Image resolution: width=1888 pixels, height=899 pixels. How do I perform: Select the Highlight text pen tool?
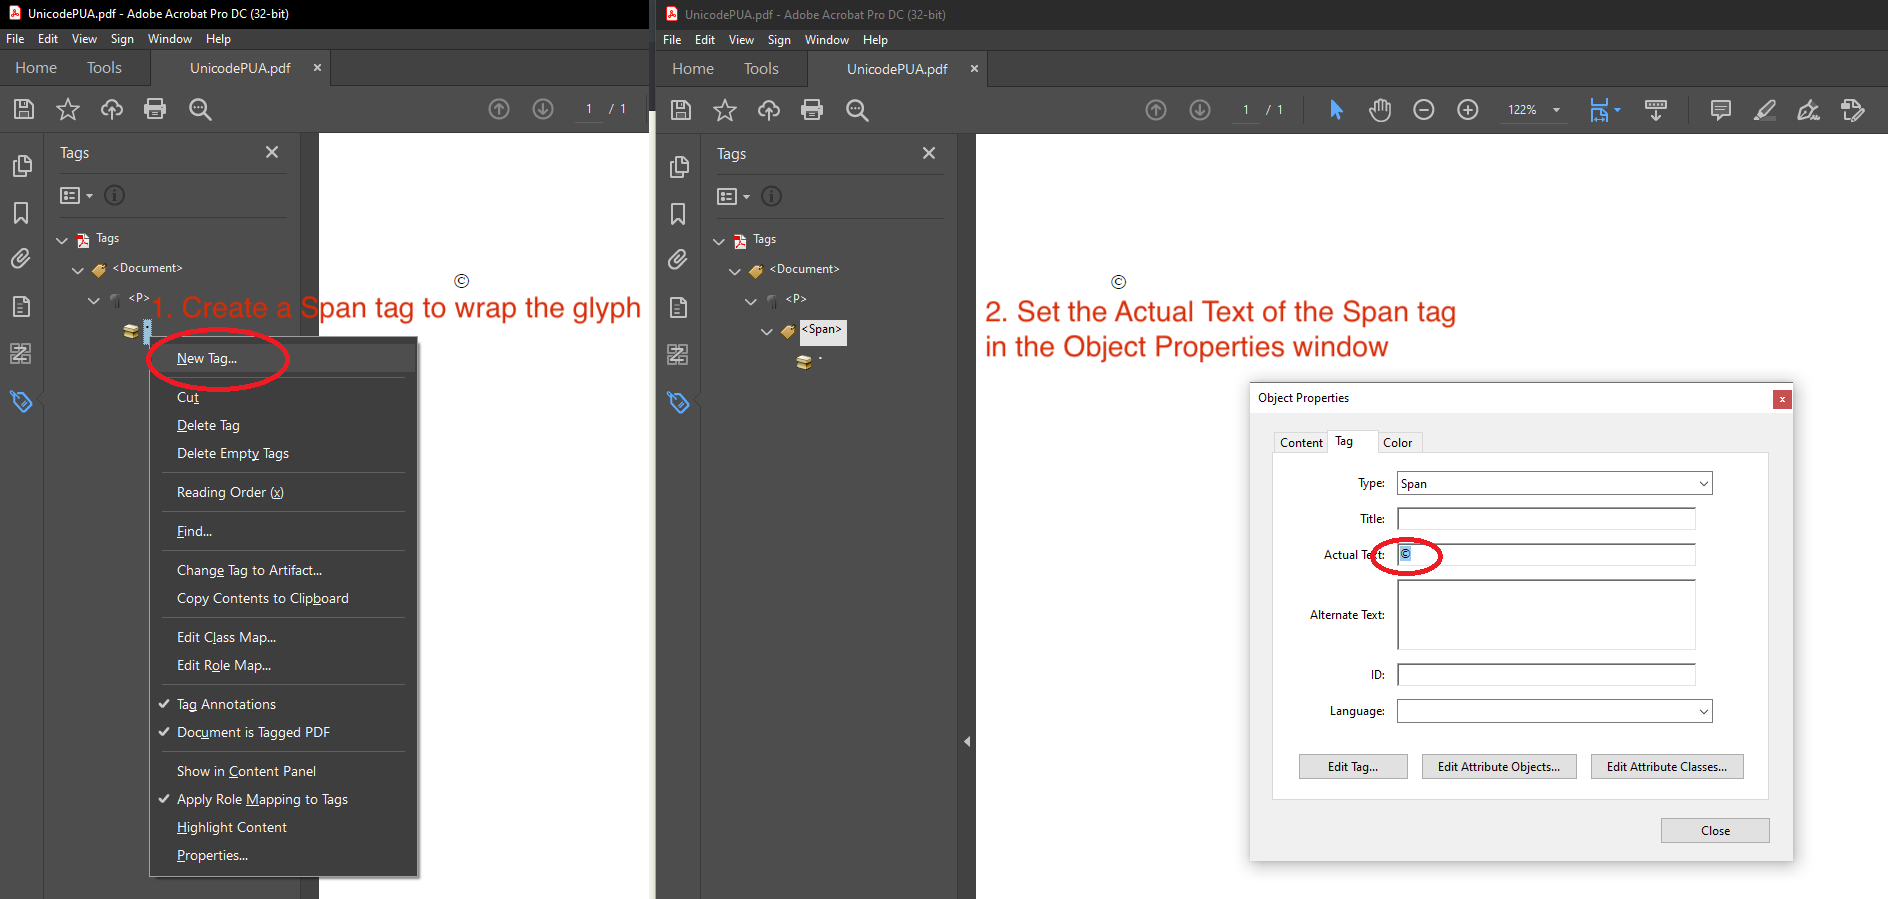[x=1764, y=110]
